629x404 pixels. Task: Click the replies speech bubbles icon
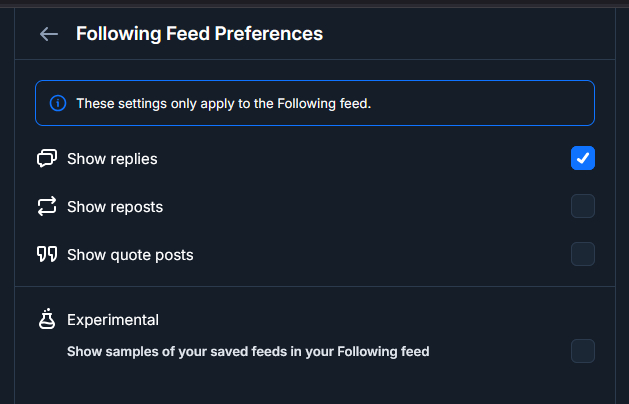pos(47,158)
